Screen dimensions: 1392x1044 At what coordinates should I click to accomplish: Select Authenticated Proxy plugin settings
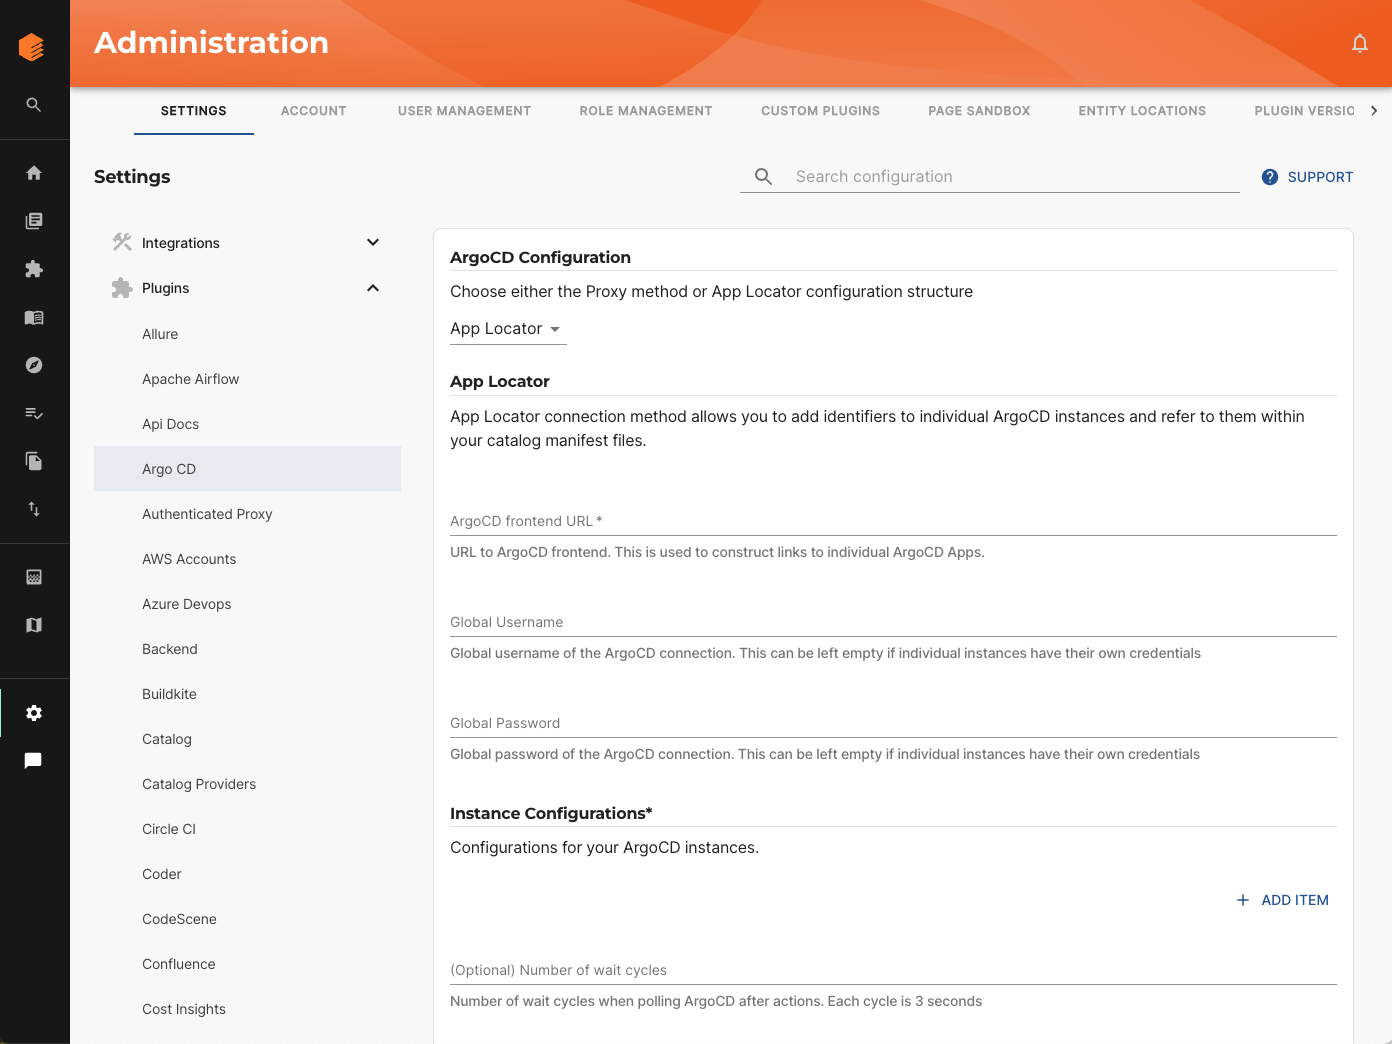pos(247,514)
